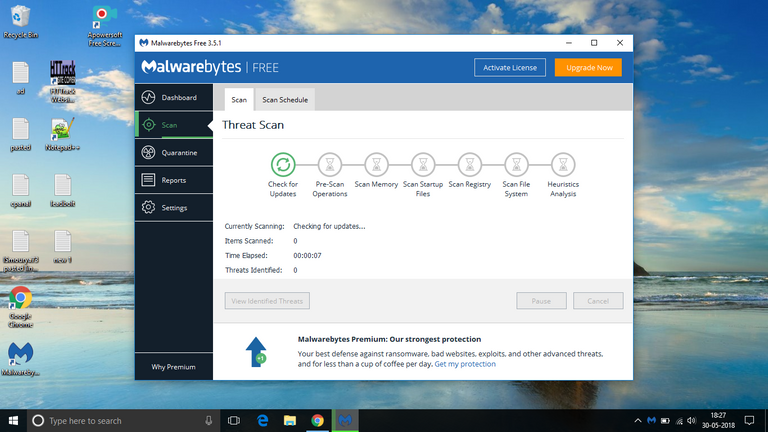Image resolution: width=768 pixels, height=432 pixels.
Task: Open the Dashboard sidebar section
Action: (174, 97)
